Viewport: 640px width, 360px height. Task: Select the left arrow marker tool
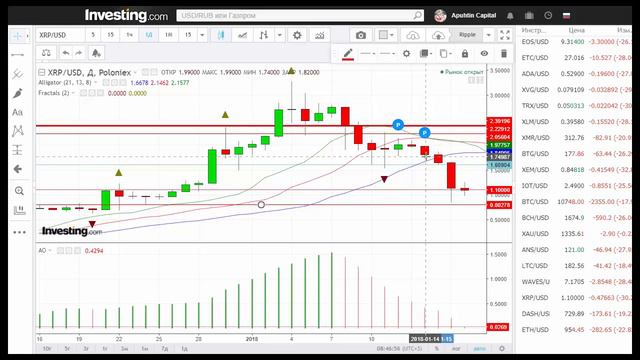tap(18, 169)
